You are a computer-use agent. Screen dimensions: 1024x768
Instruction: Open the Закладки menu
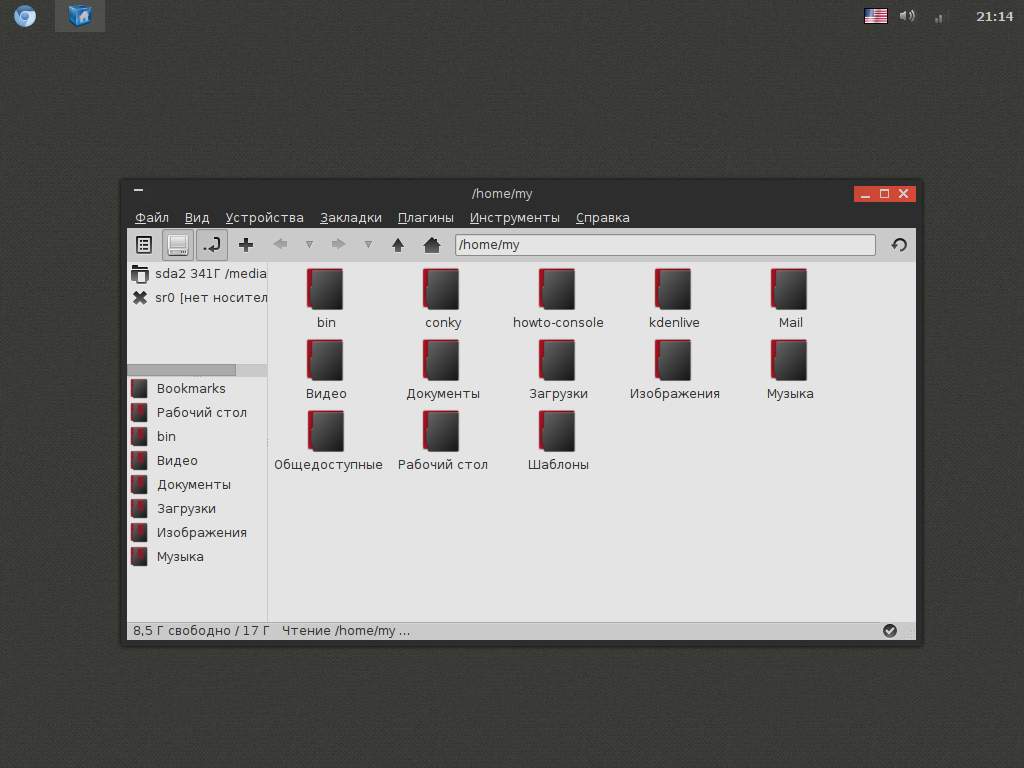[x=351, y=217]
